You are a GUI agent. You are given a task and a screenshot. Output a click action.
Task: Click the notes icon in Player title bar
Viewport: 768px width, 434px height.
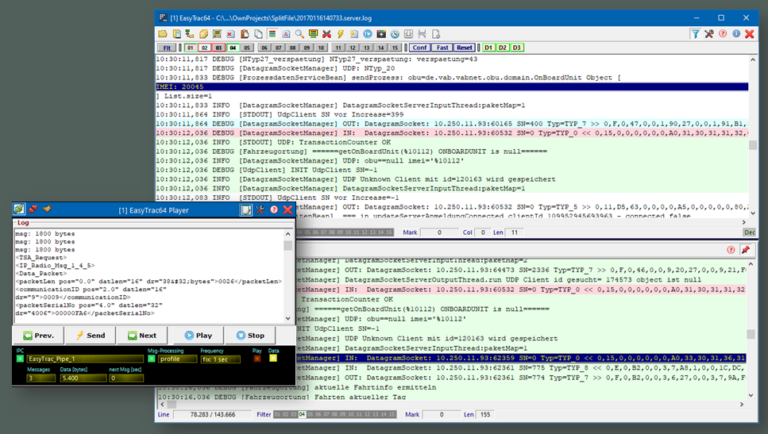tap(247, 209)
